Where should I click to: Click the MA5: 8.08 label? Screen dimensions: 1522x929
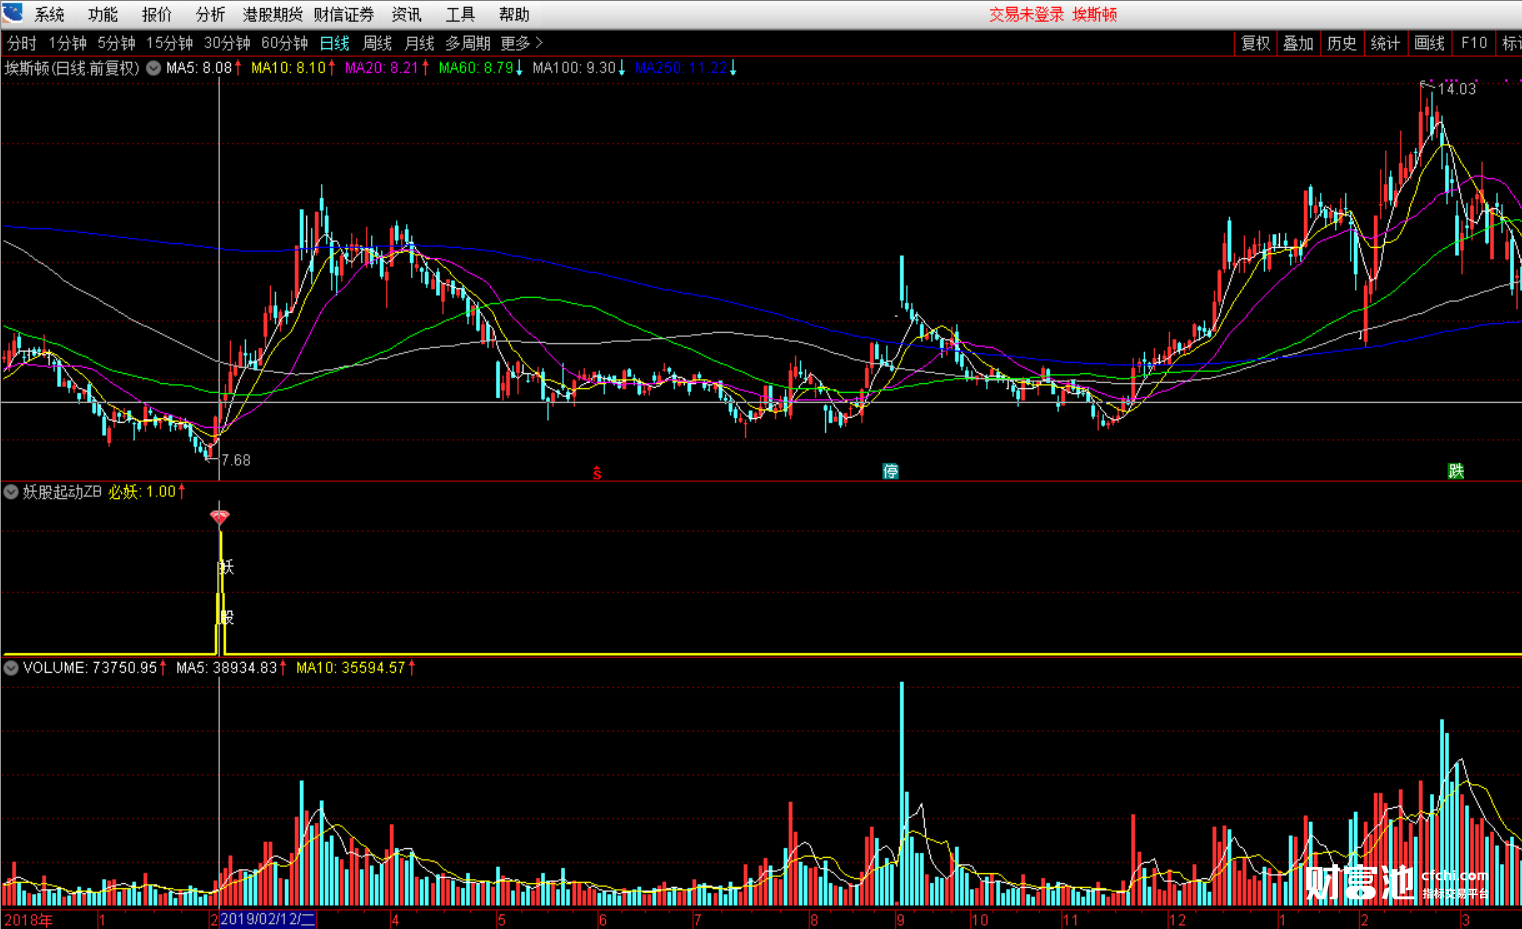[x=199, y=68]
